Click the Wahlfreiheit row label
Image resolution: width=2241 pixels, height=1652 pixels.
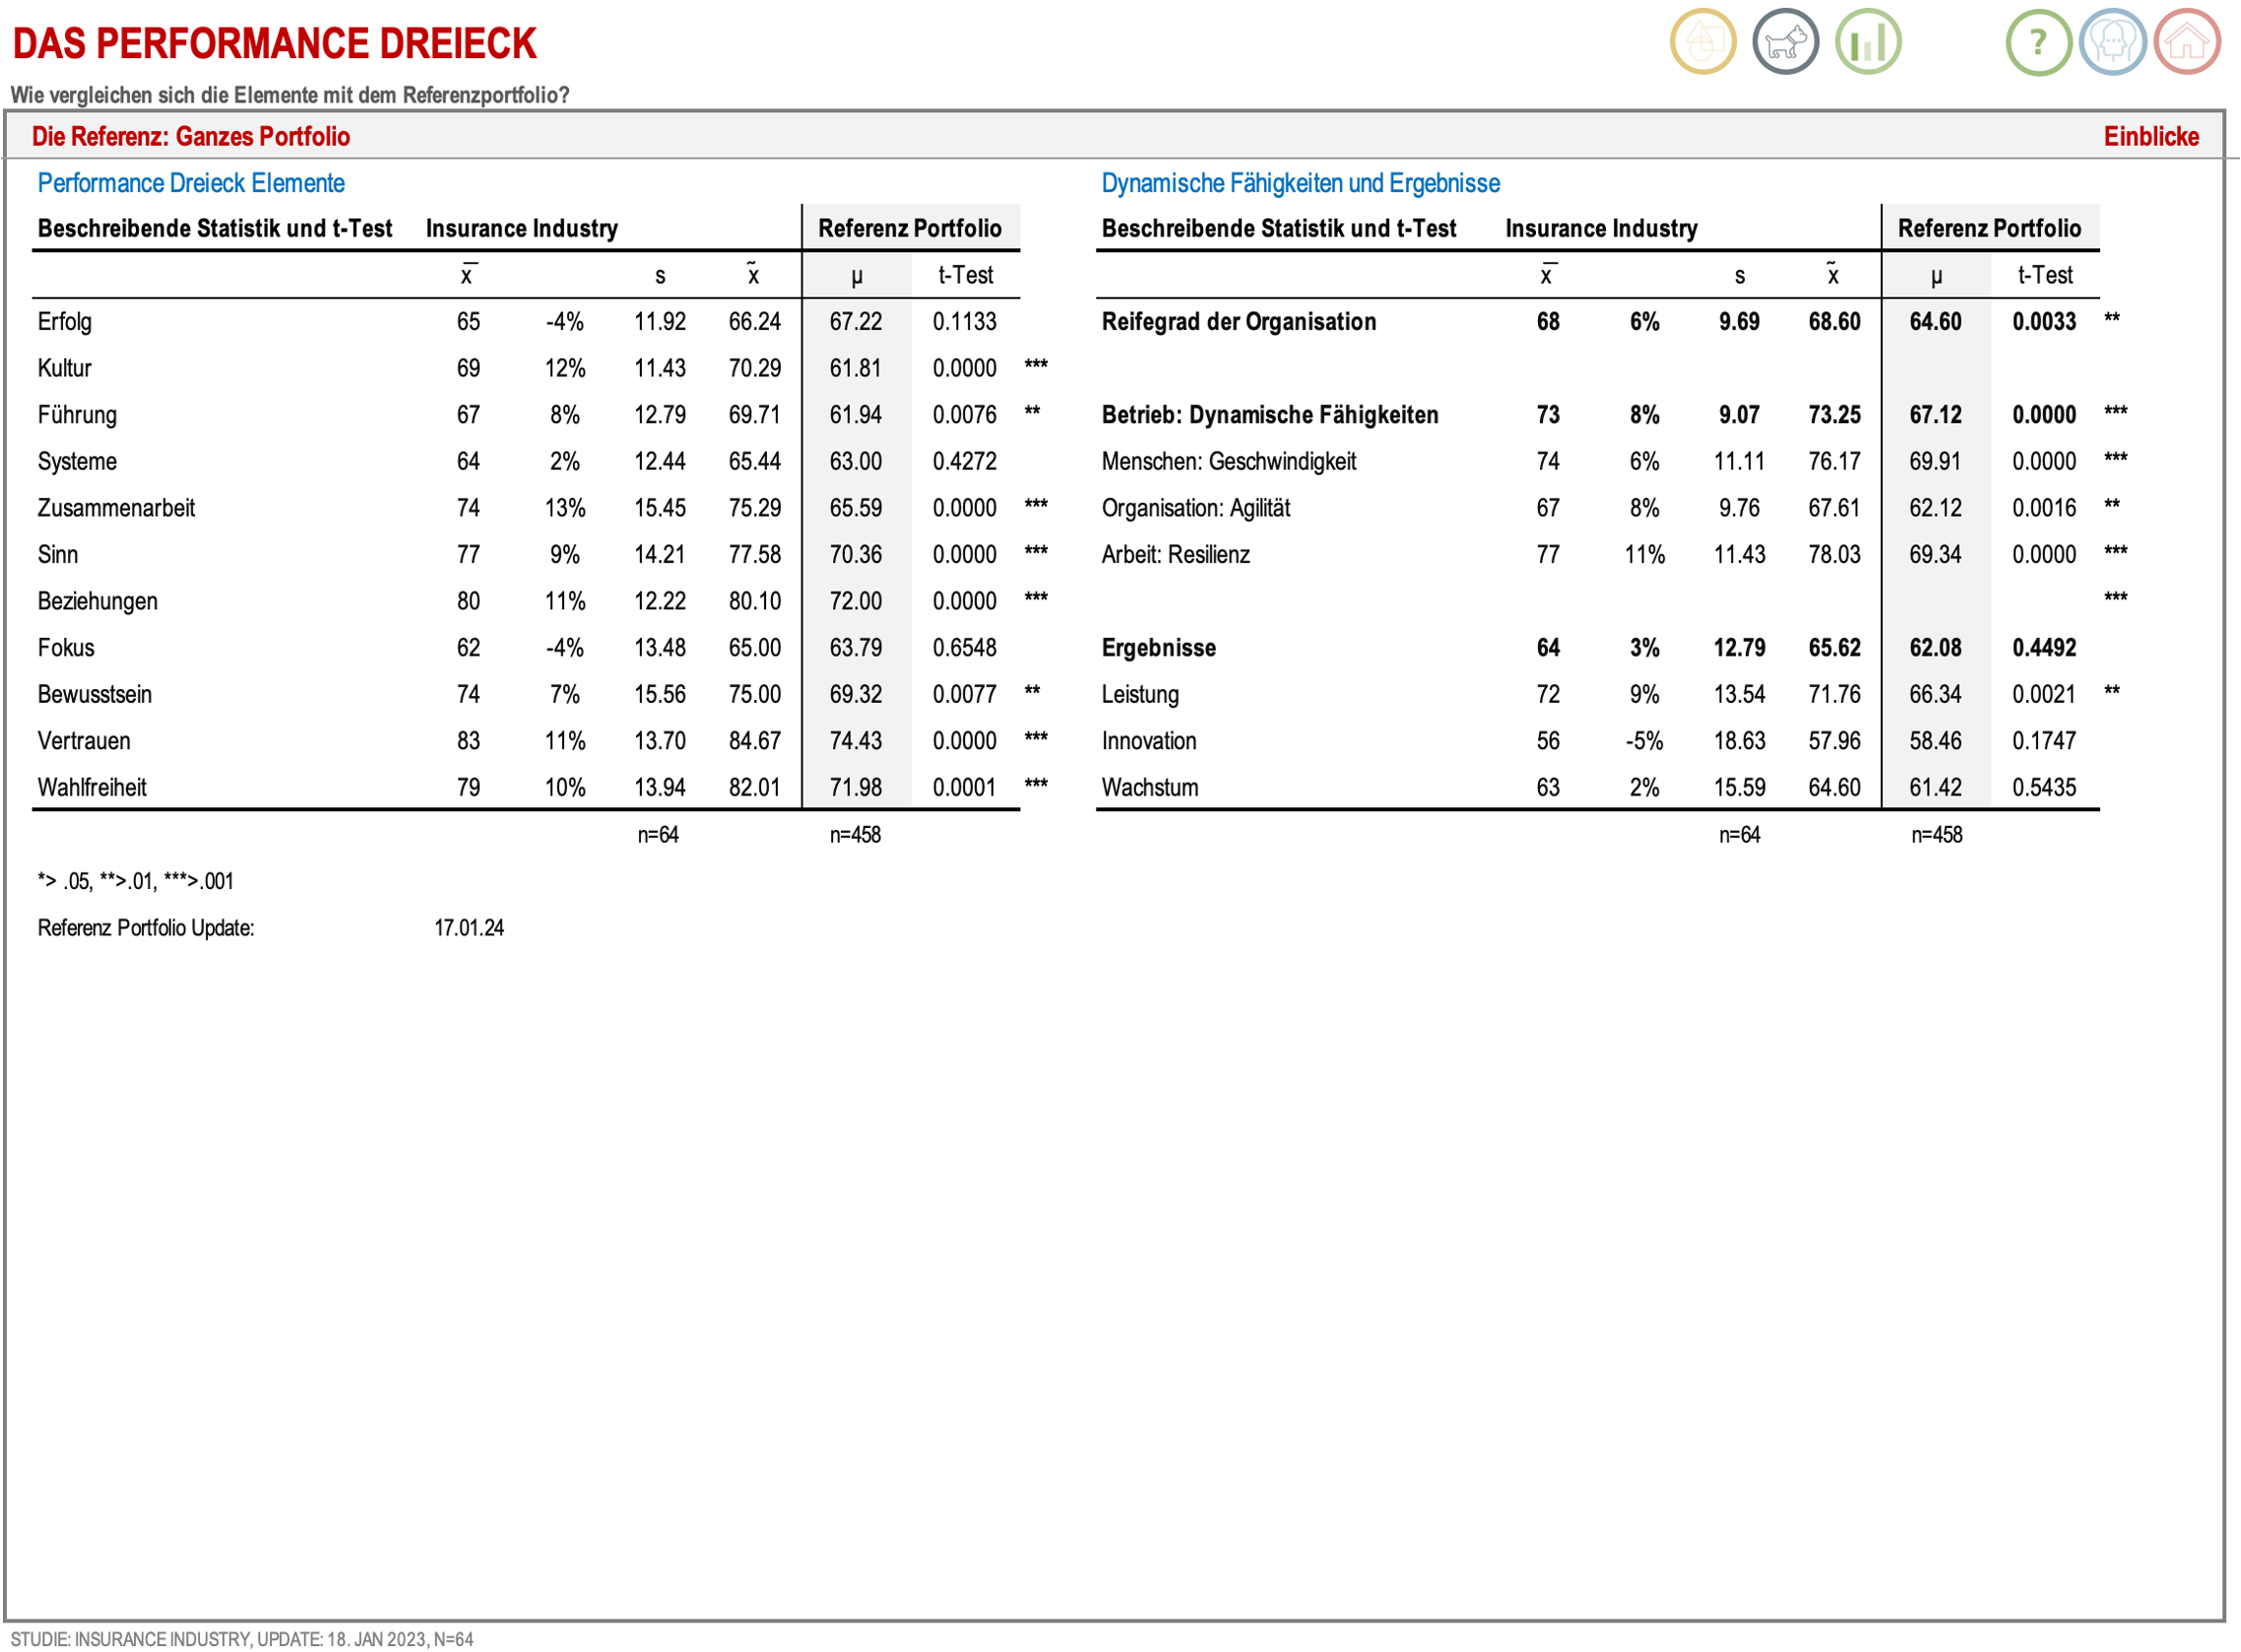coord(92,788)
